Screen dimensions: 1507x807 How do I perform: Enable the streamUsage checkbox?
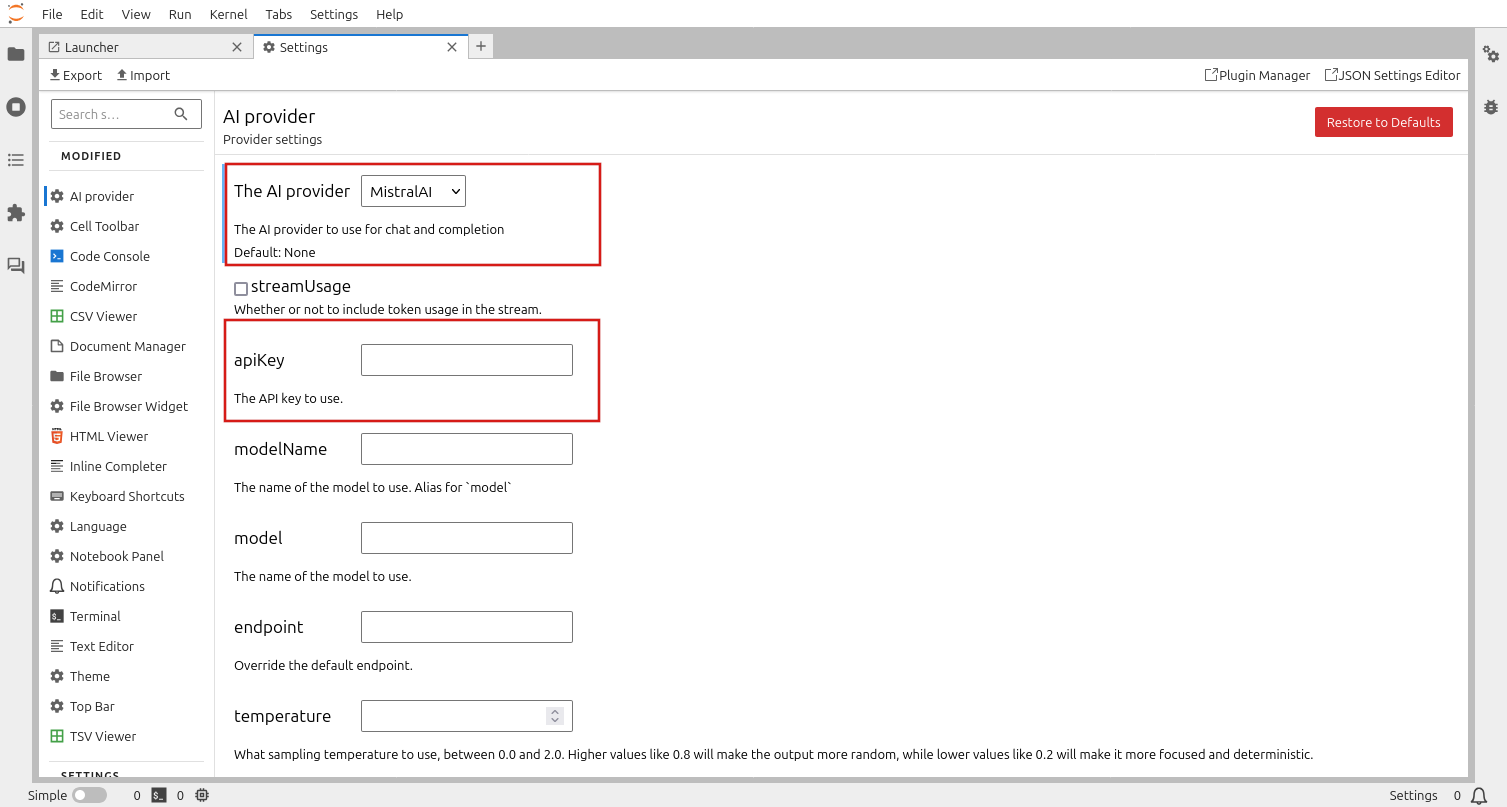click(x=241, y=289)
